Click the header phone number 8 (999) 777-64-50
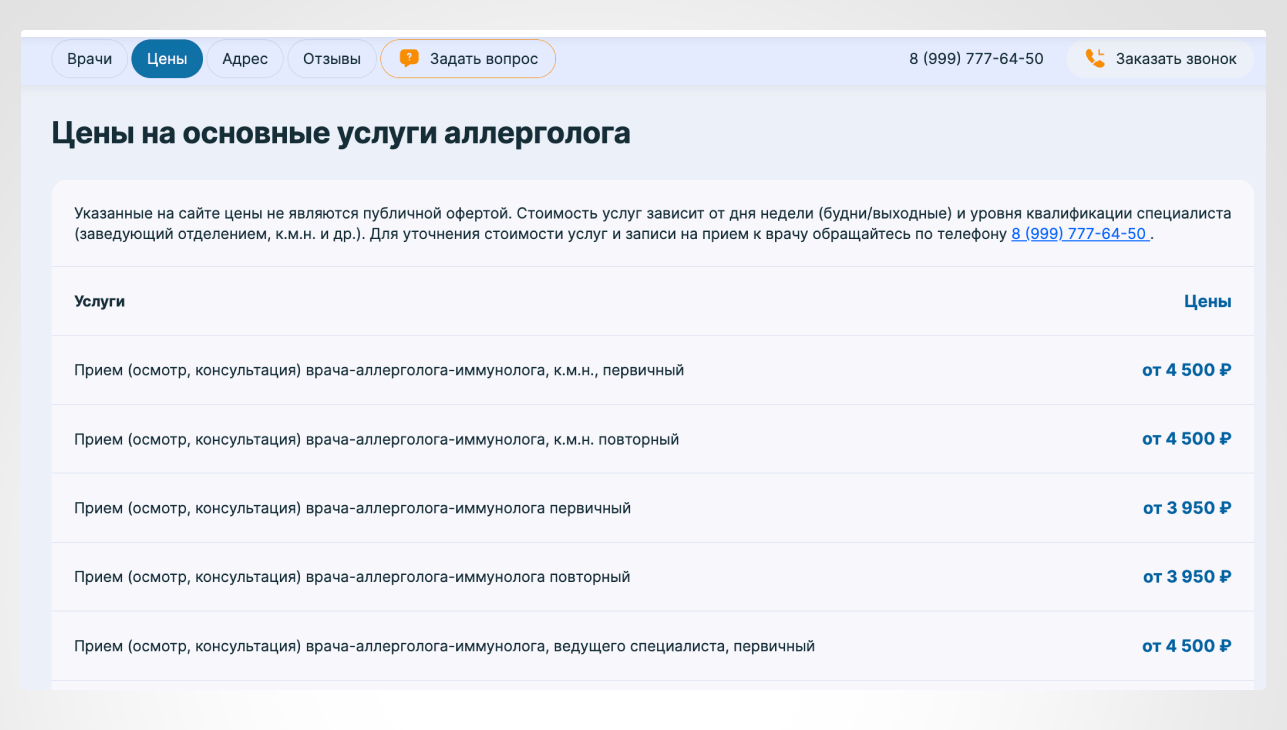This screenshot has height=730, width=1287. coord(976,59)
